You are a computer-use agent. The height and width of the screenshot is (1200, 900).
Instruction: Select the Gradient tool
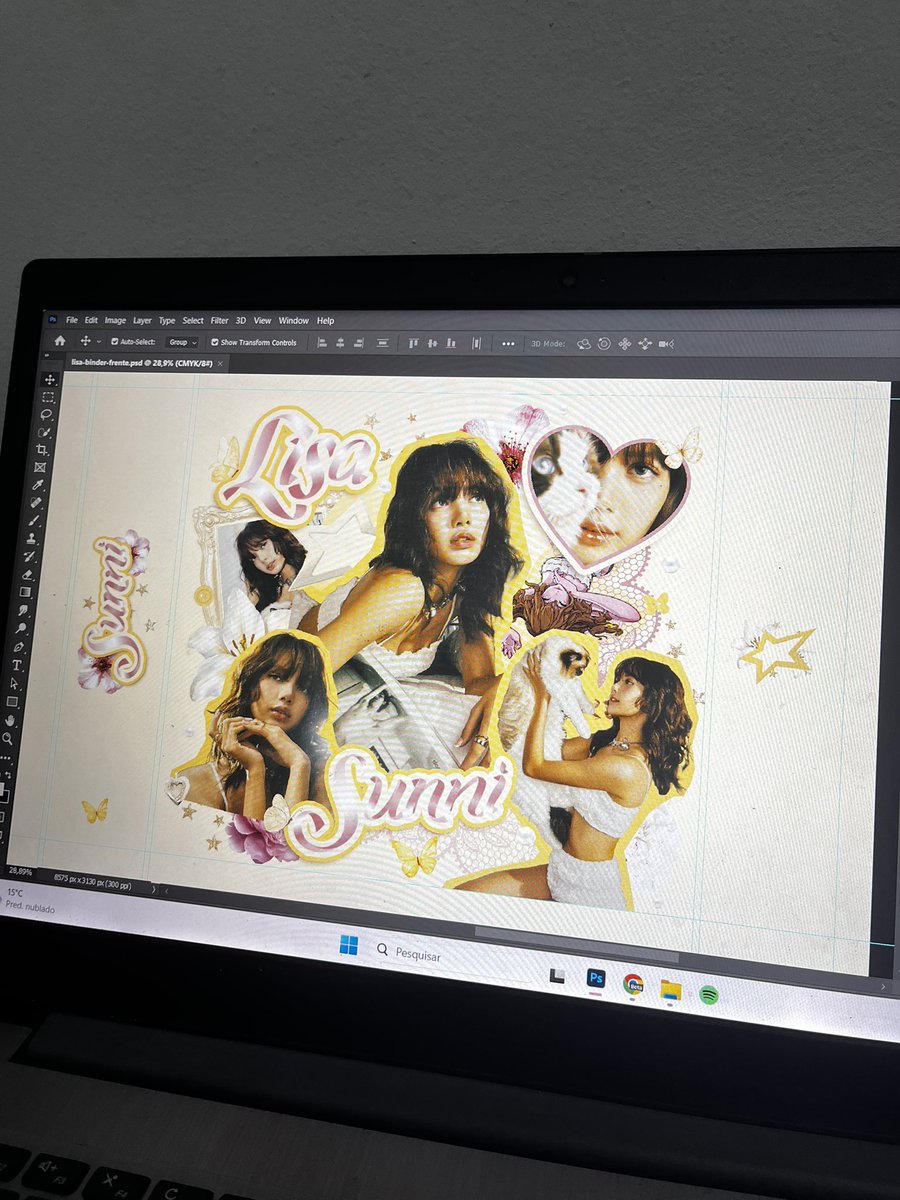(x=25, y=592)
